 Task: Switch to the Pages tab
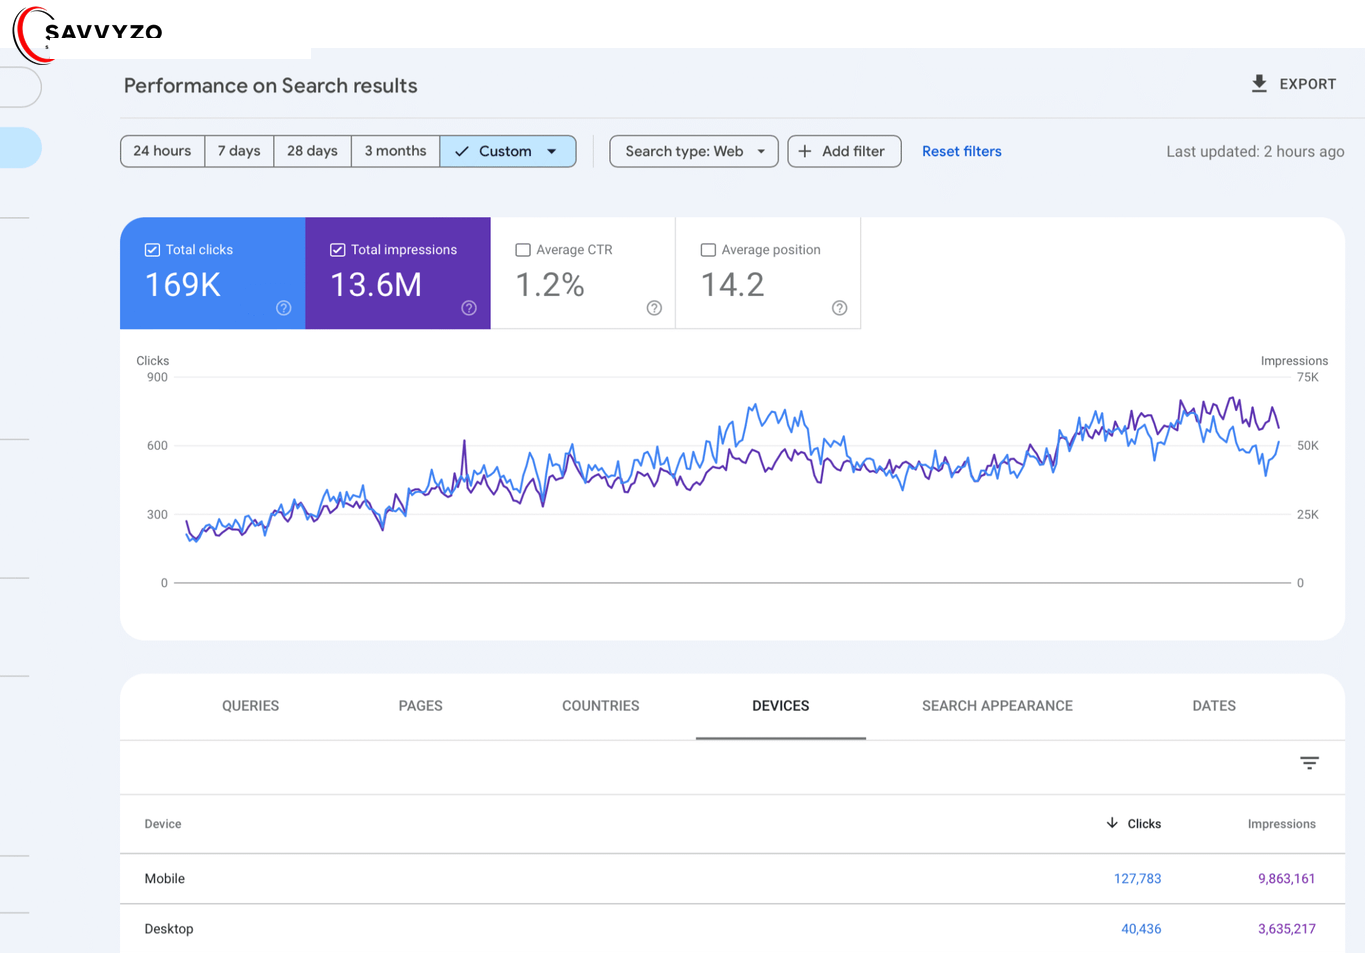420,706
